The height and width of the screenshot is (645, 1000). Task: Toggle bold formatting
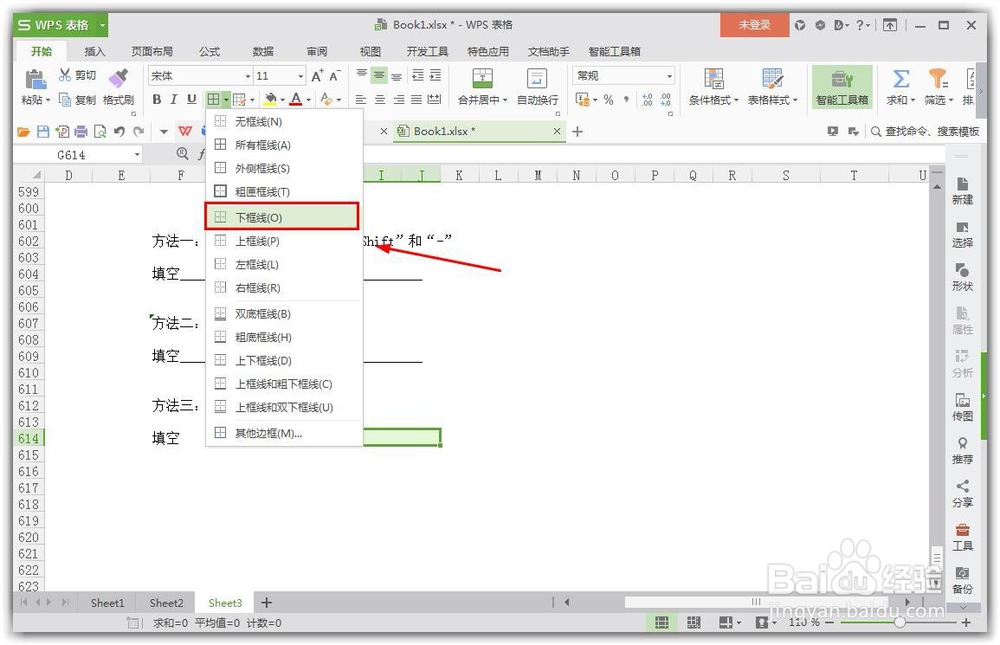coord(157,99)
